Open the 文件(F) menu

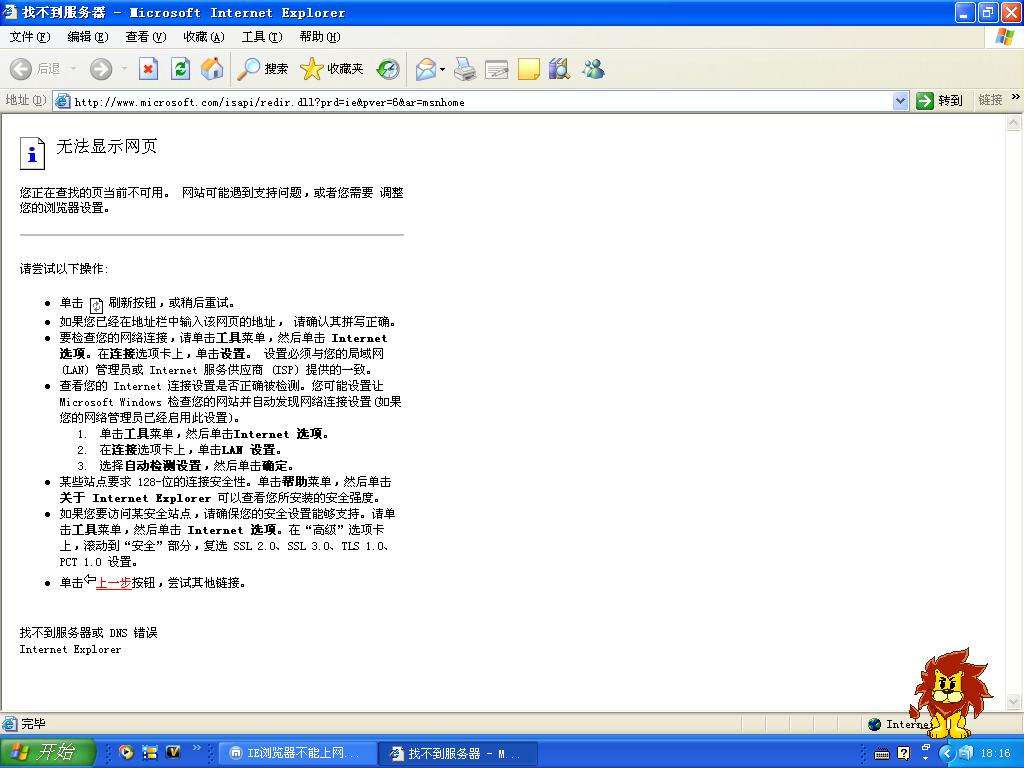[x=29, y=37]
